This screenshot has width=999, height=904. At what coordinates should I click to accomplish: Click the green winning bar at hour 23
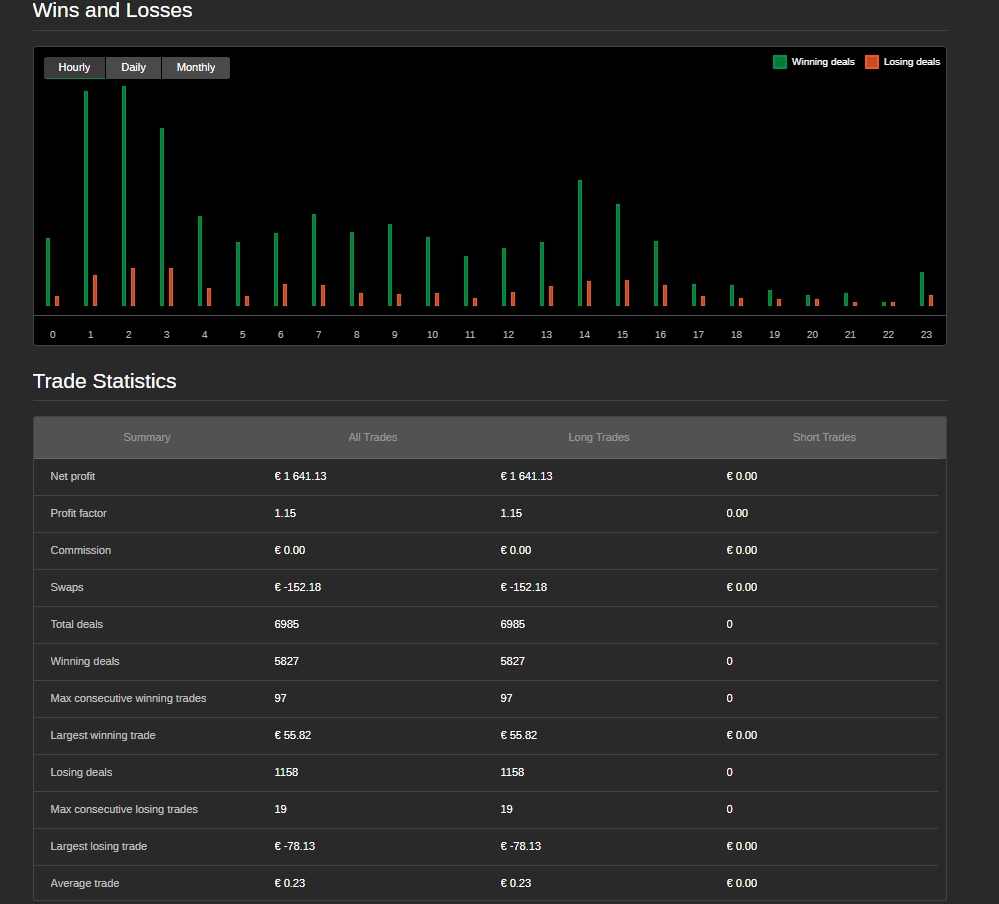(922, 289)
